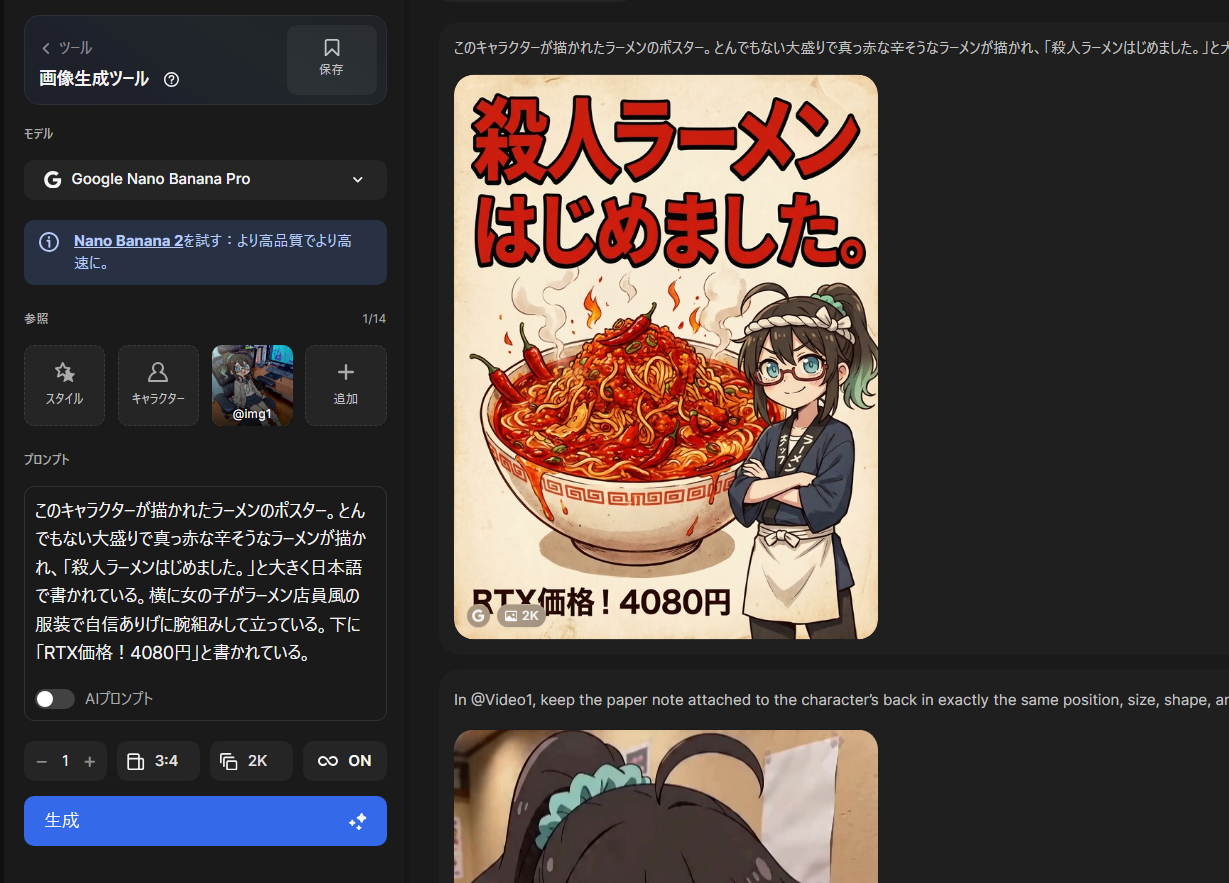This screenshot has width=1229, height=883.
Task: Open the Nano Banana 2 link
Action: [128, 241]
